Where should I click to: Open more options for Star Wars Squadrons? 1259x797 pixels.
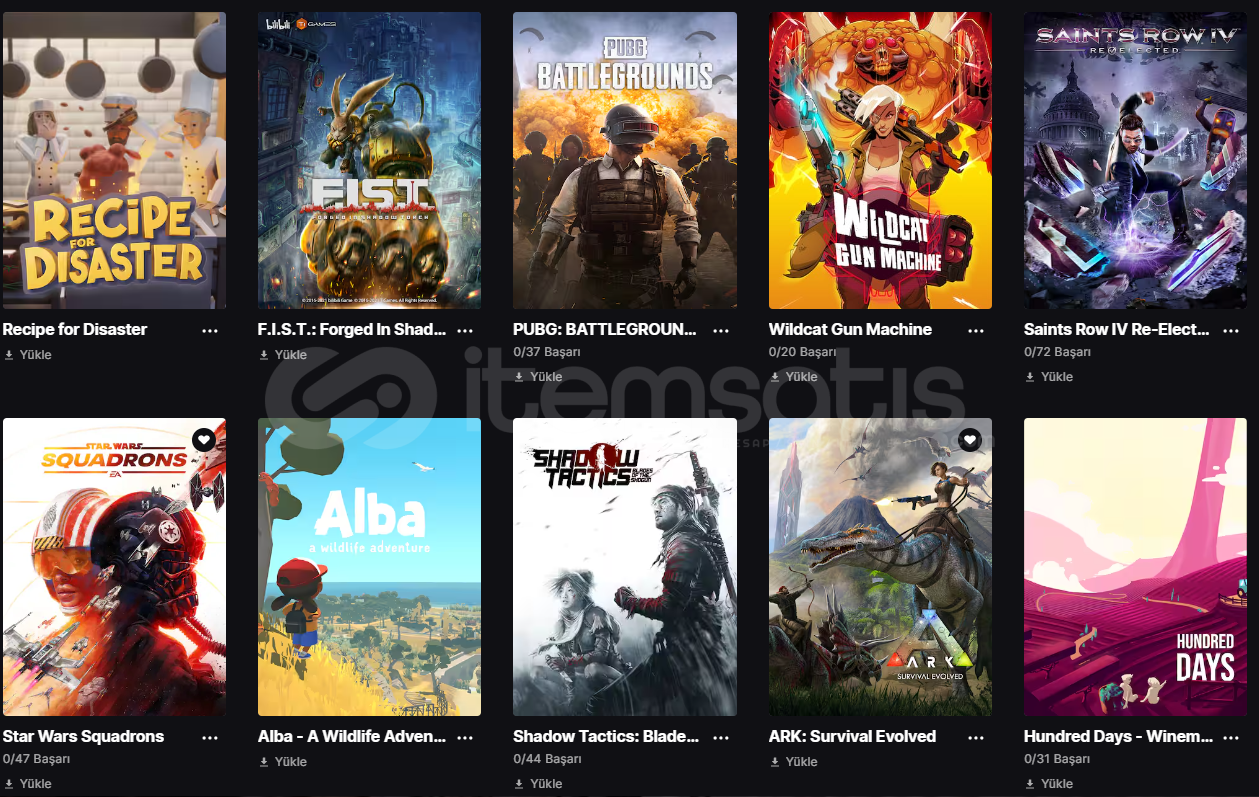click(x=210, y=737)
